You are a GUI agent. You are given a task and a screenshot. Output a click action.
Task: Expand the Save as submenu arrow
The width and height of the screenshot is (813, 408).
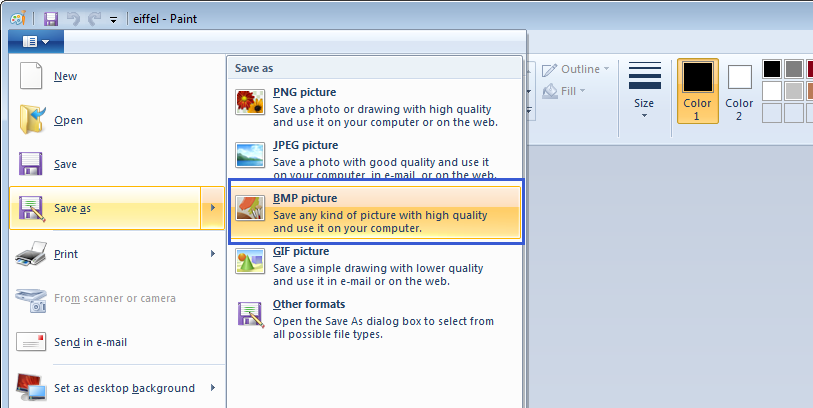(213, 208)
